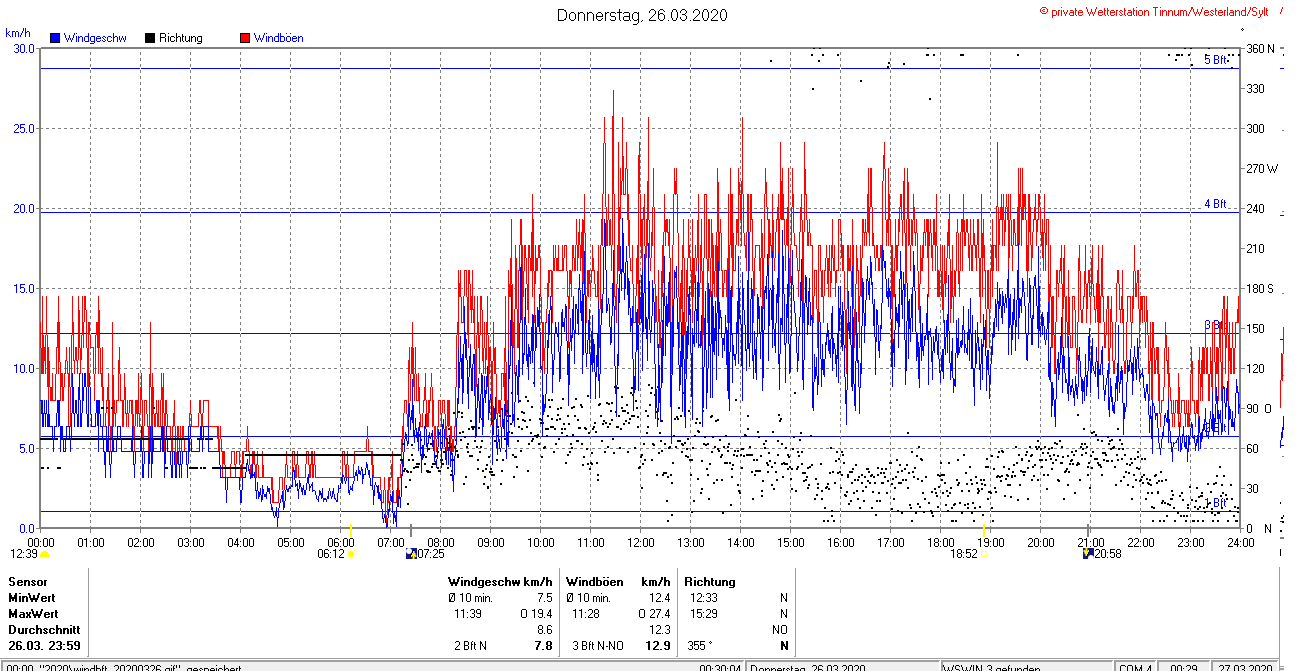Click the 24:00 time axis label

pos(1240,542)
